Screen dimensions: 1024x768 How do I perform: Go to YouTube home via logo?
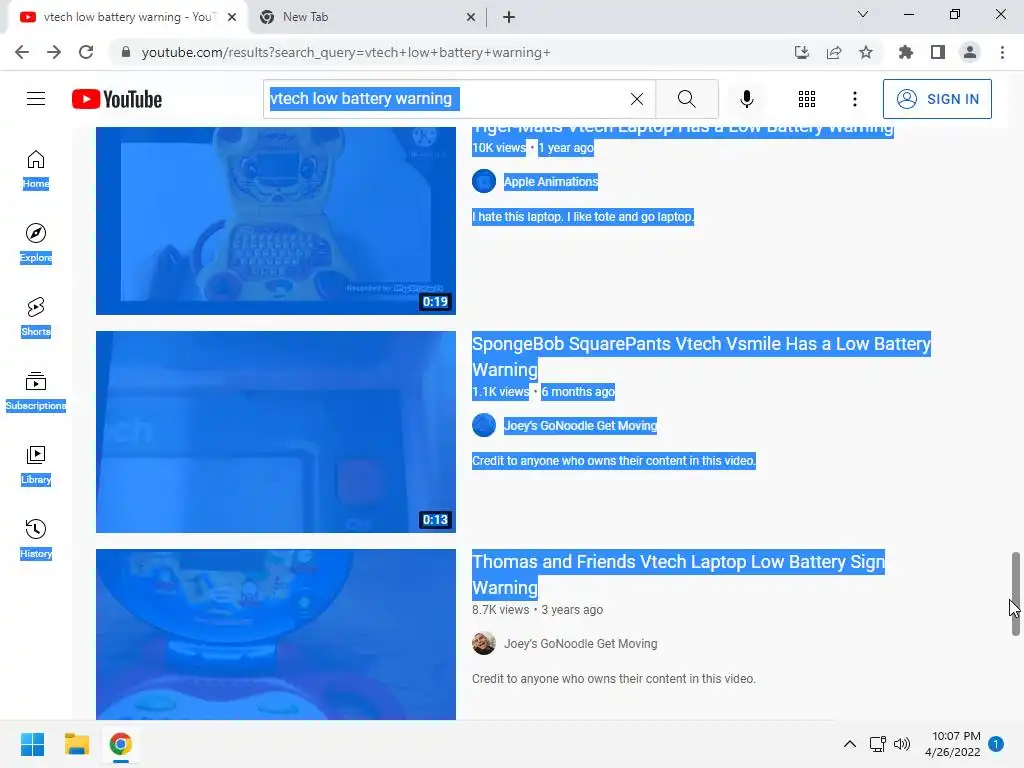pos(117,99)
